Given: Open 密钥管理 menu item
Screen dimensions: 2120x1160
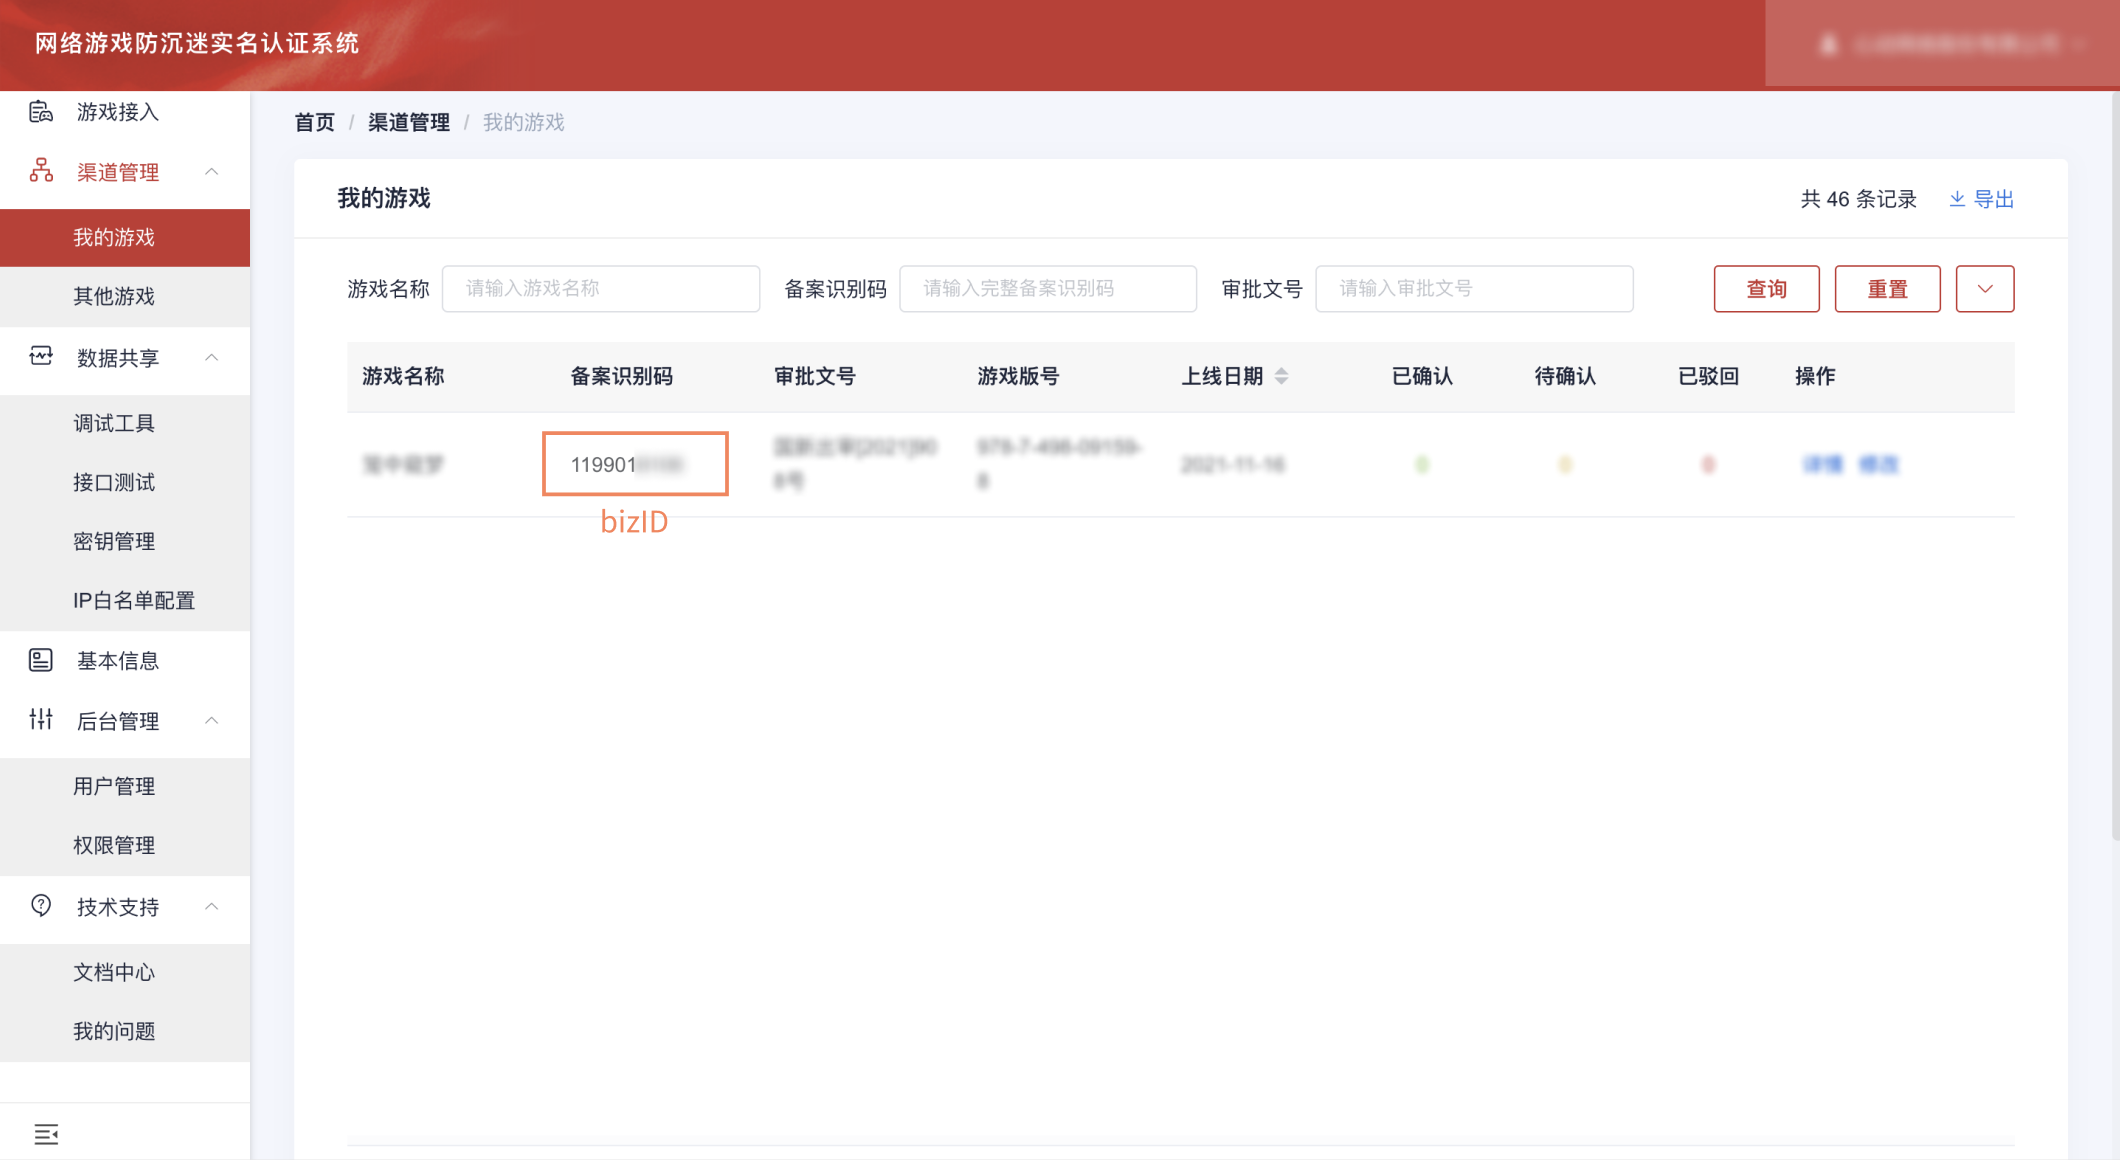Looking at the screenshot, I should point(114,541).
